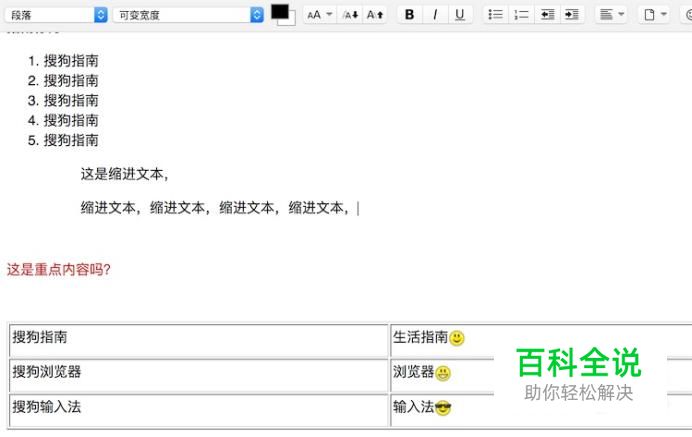
Task: Click the sunglasses emoticon after 输入法
Action: [x=443, y=408]
